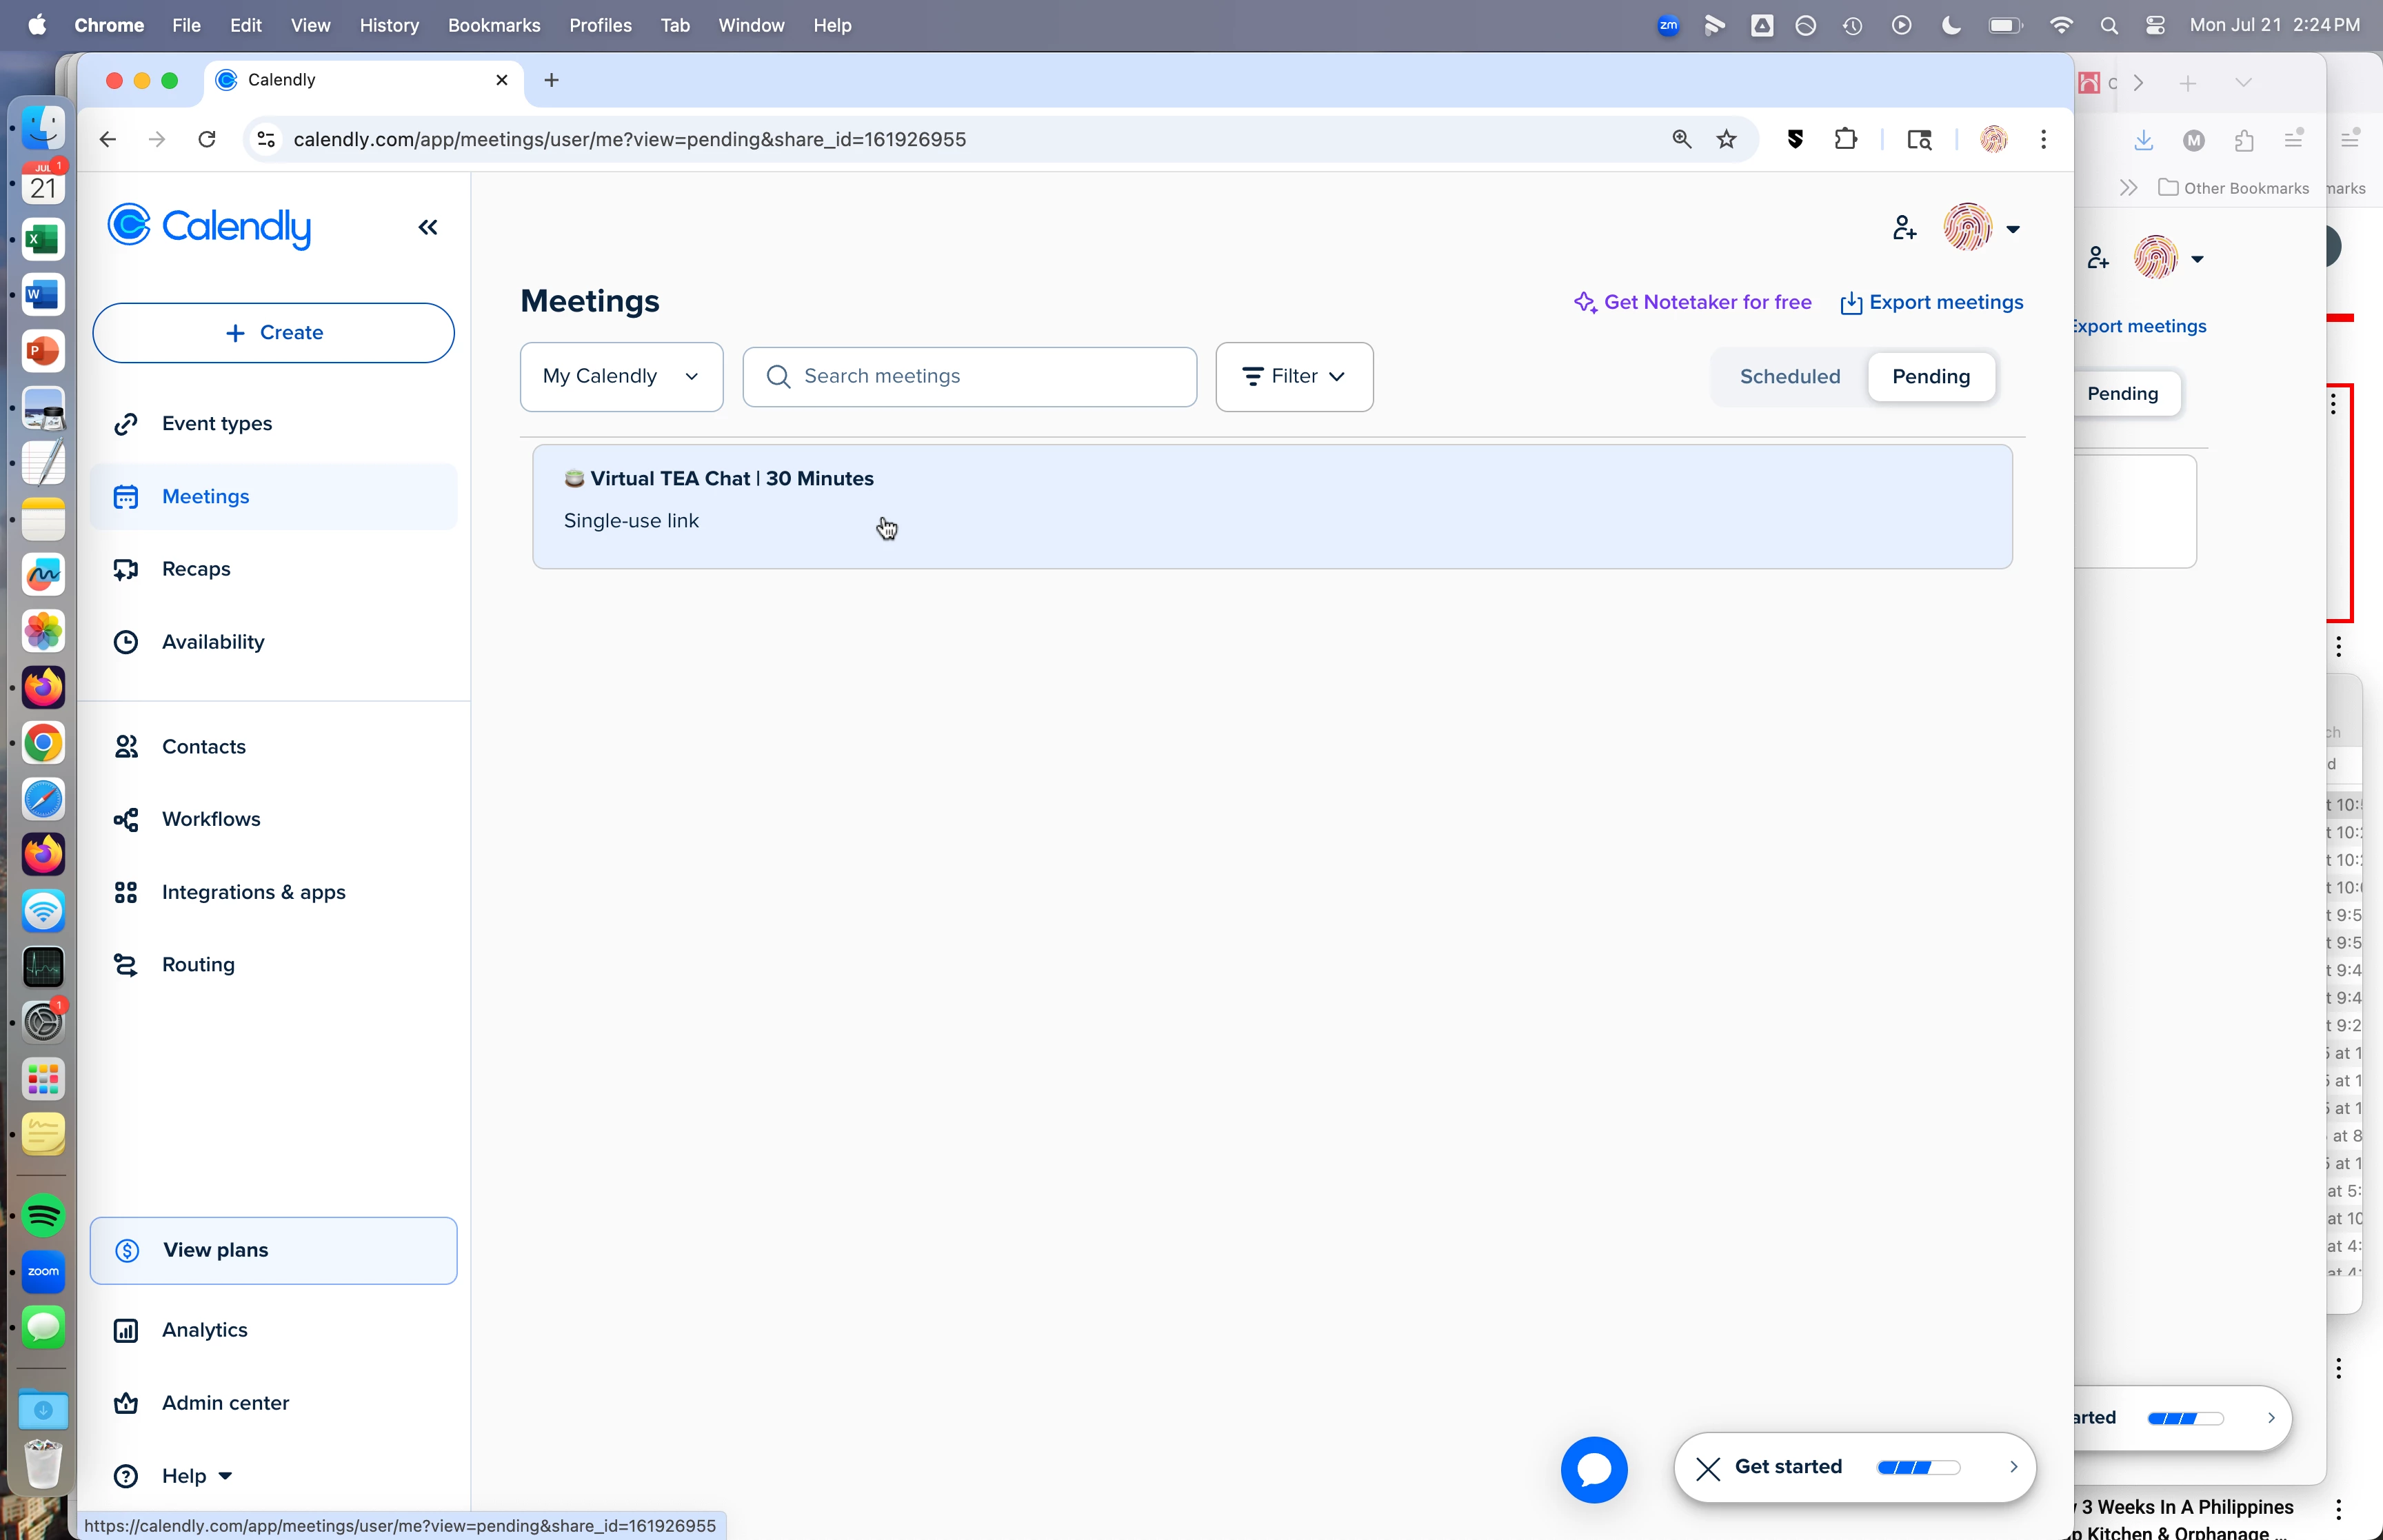Open Messages from the Dock
The height and width of the screenshot is (1540, 2383).
(x=43, y=1327)
